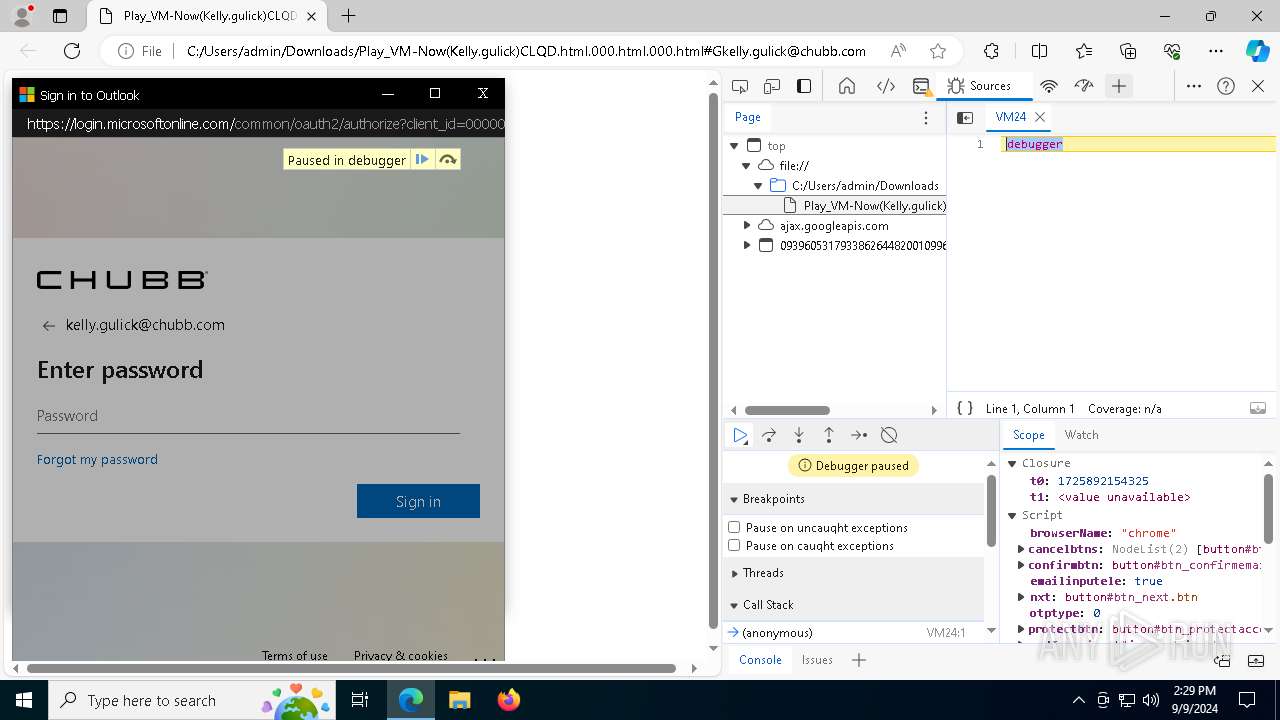Enable Pause on caught exceptions

(x=734, y=546)
